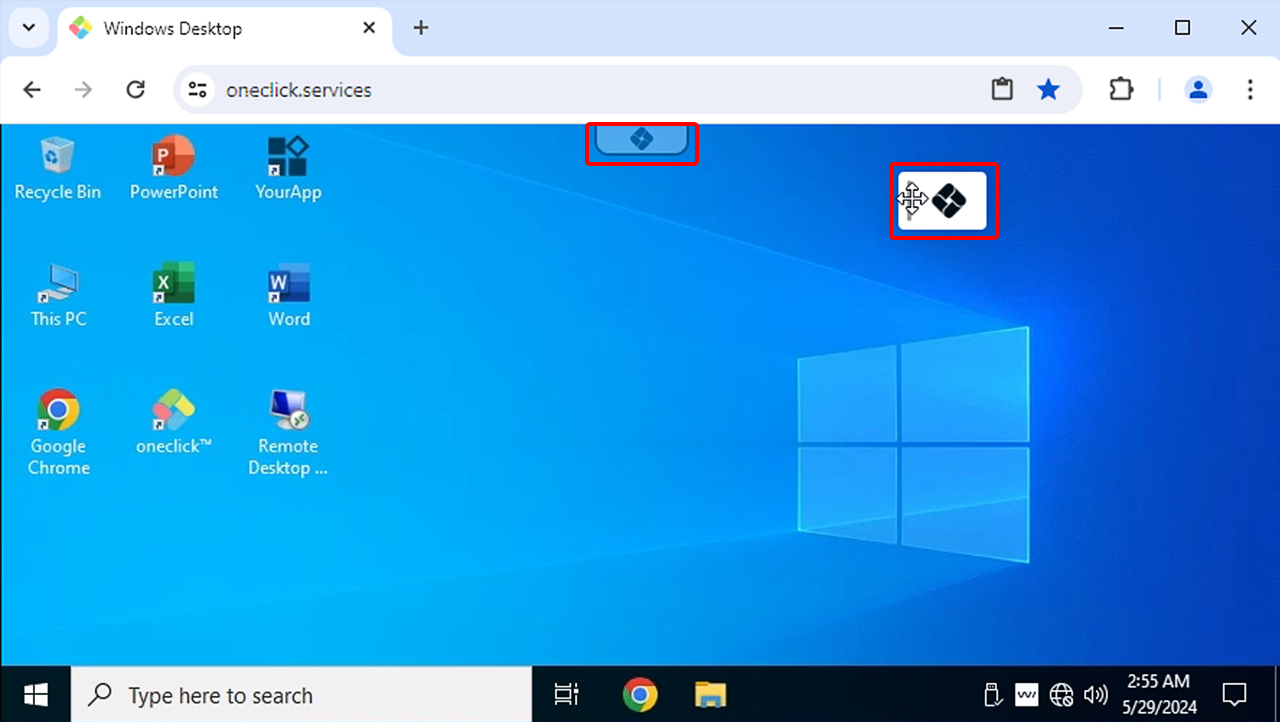The image size is (1280, 722).
Task: Open YourApp from the desktop
Action: [x=288, y=167]
